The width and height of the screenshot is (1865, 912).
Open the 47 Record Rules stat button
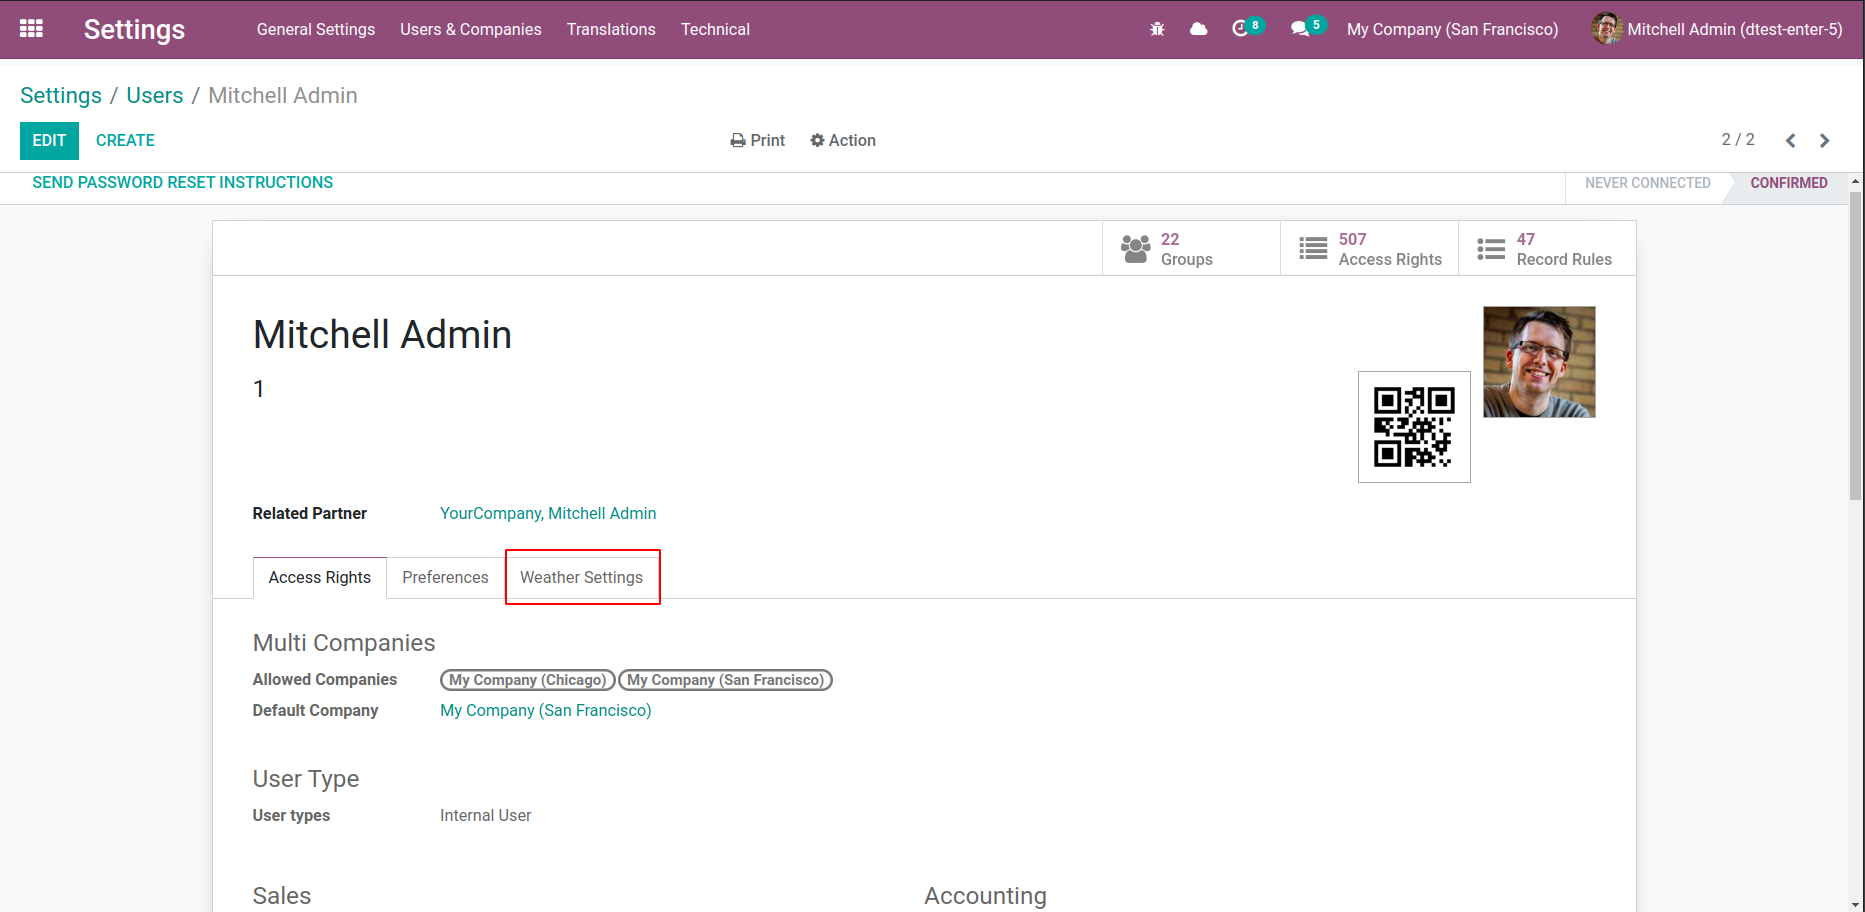1547,249
